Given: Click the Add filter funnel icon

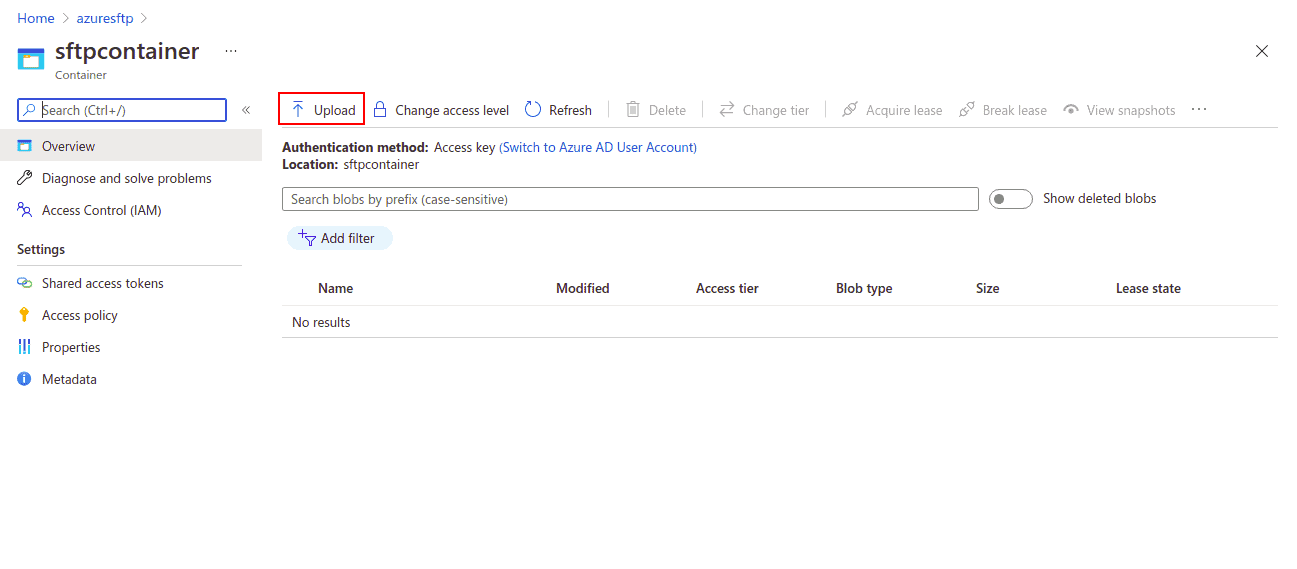Looking at the screenshot, I should tap(307, 237).
